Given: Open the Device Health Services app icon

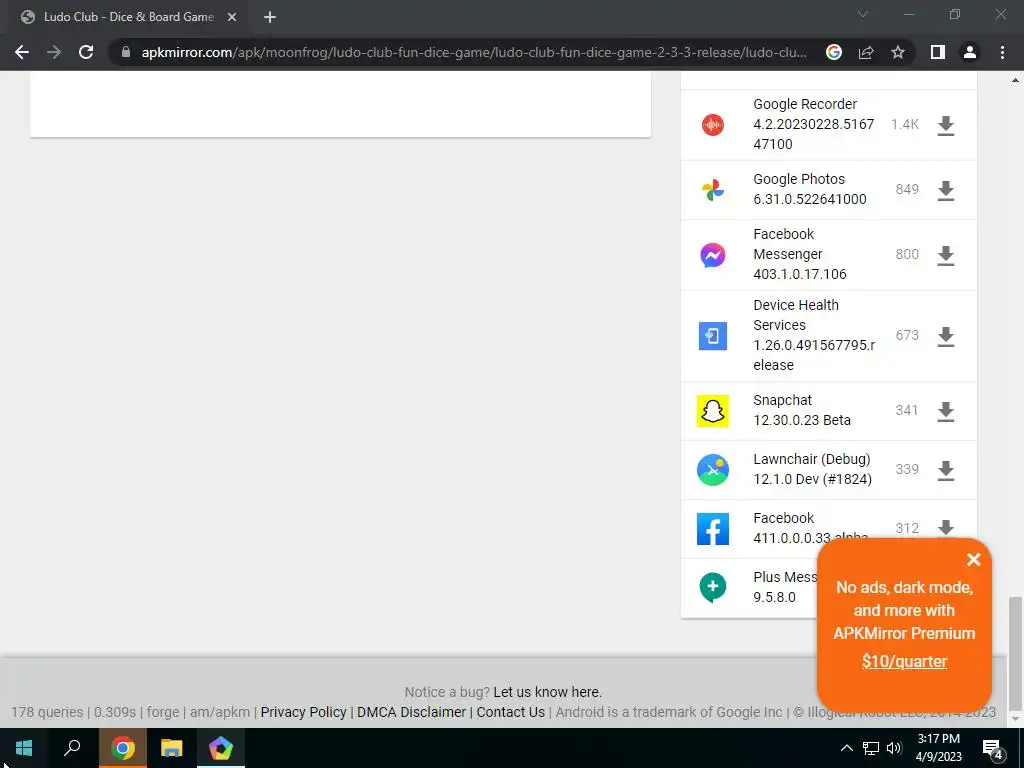Looking at the screenshot, I should (x=712, y=336).
